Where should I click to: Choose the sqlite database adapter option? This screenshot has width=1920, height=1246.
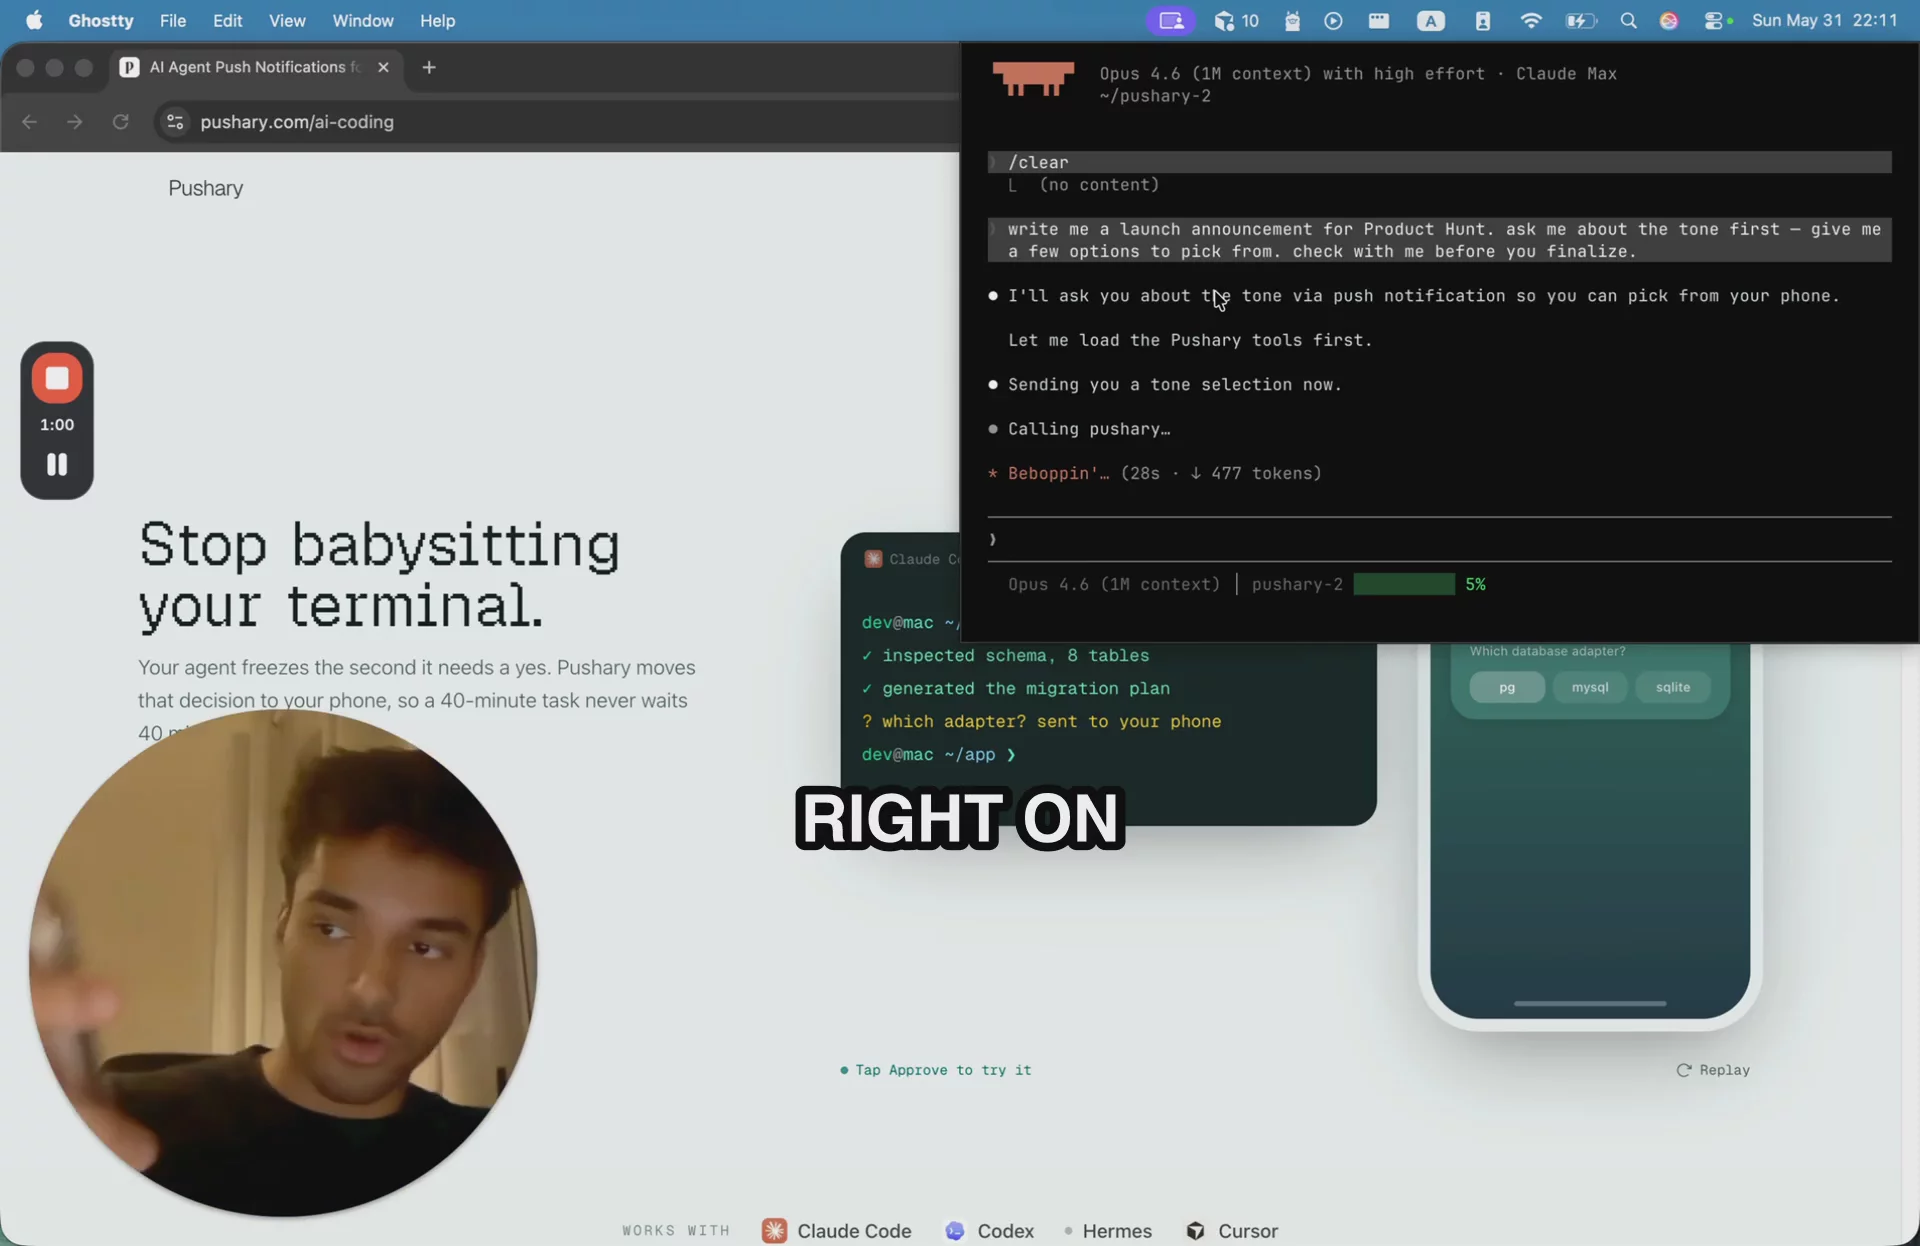1672,687
